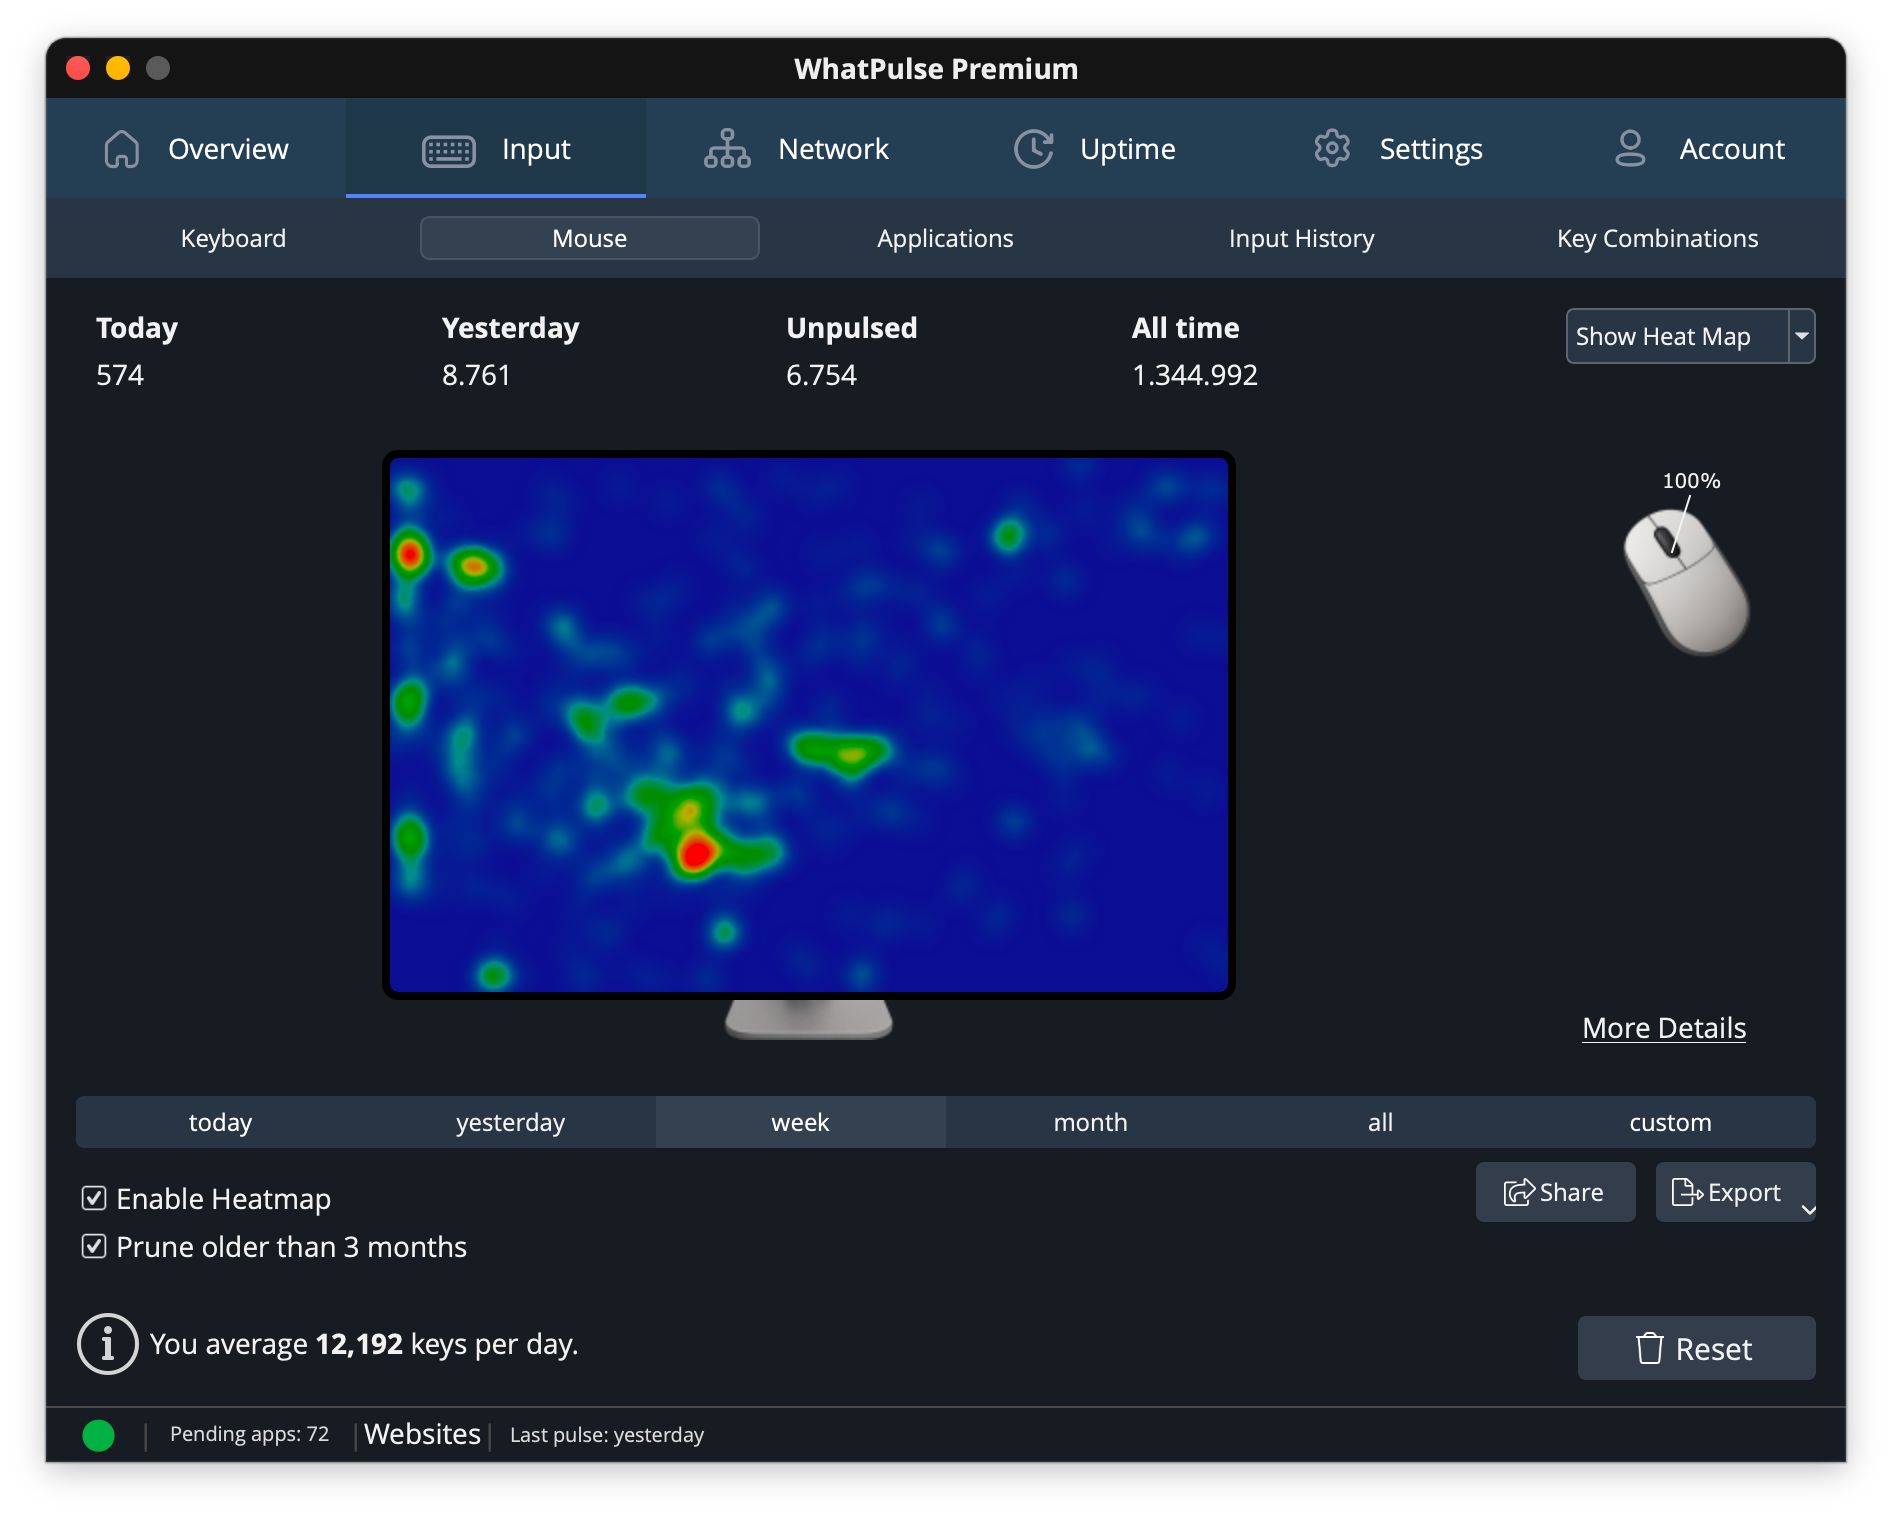The image size is (1892, 1516).
Task: Click the info icon beside average keys
Action: 107,1344
